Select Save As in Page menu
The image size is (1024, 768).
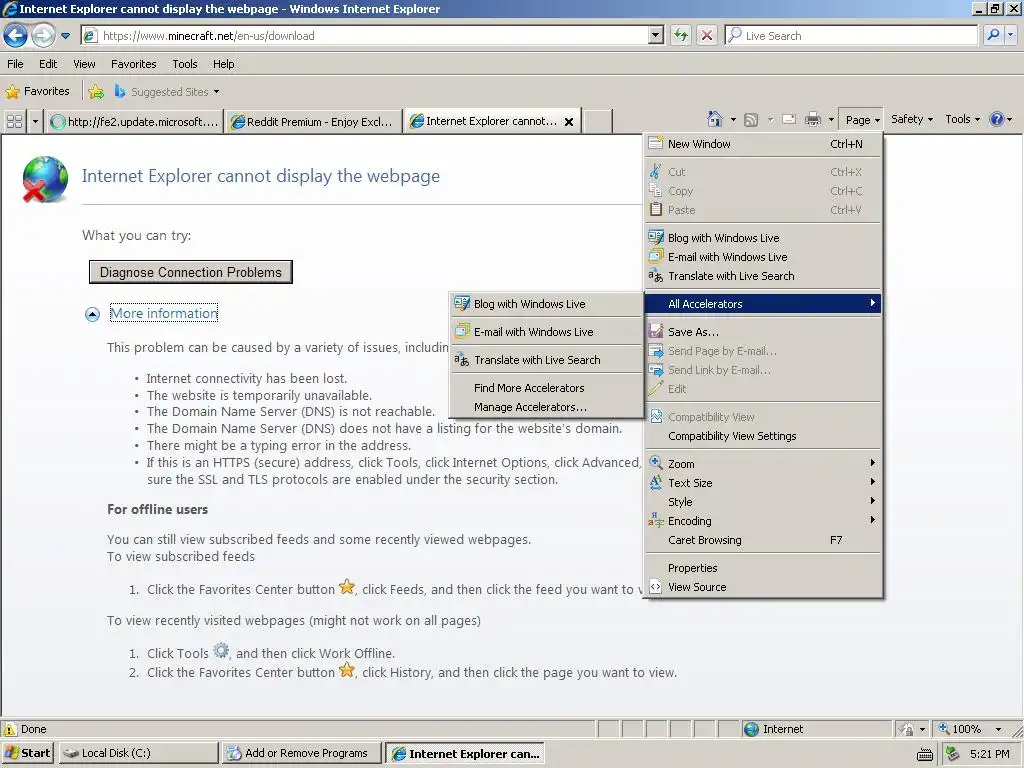pos(763,332)
